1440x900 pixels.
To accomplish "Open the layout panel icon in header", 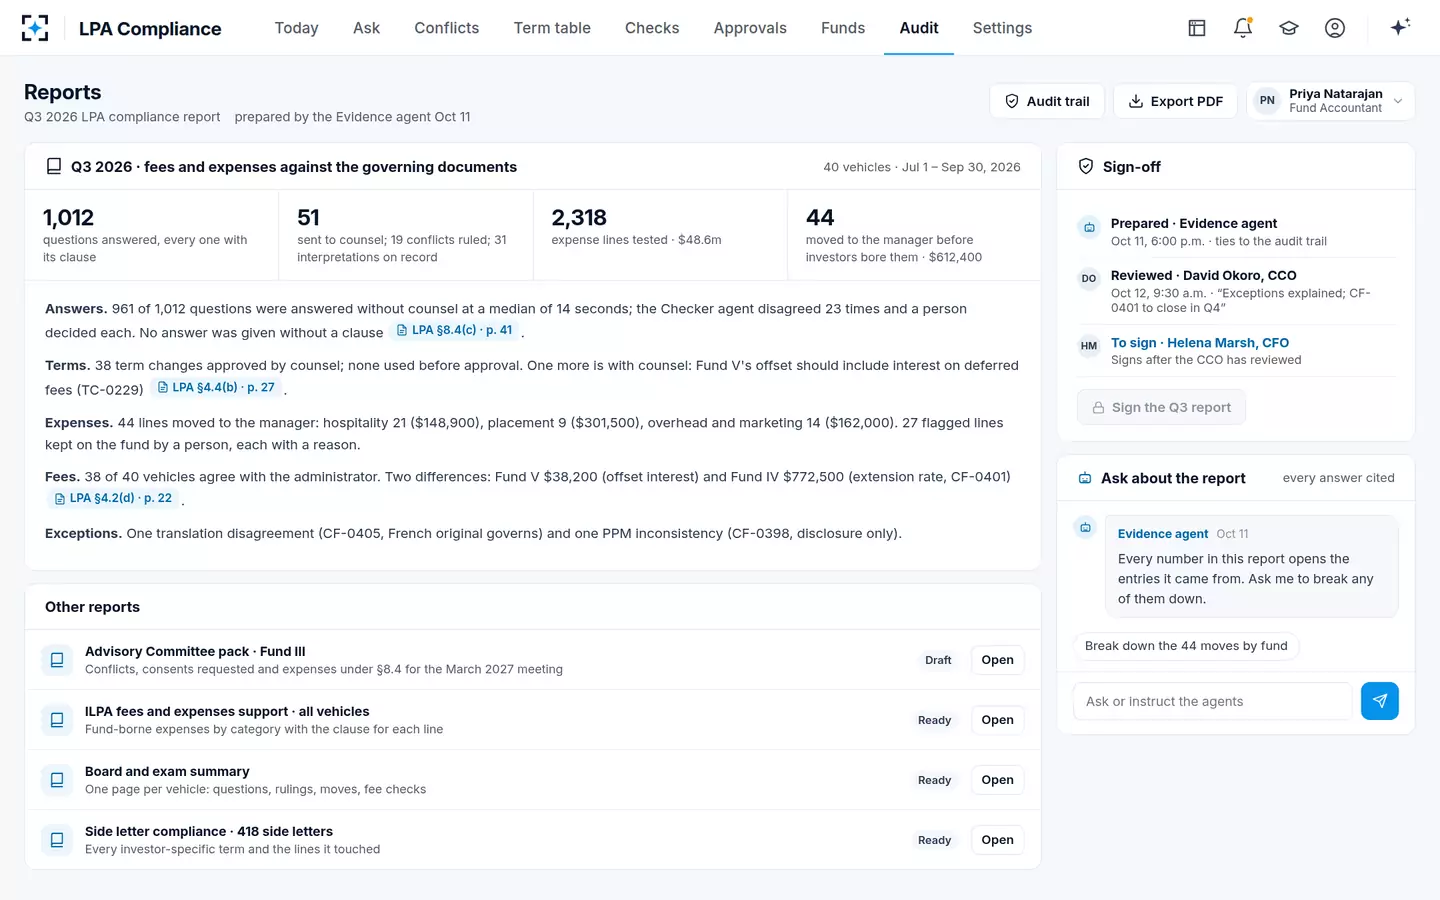I will 1197,28.
